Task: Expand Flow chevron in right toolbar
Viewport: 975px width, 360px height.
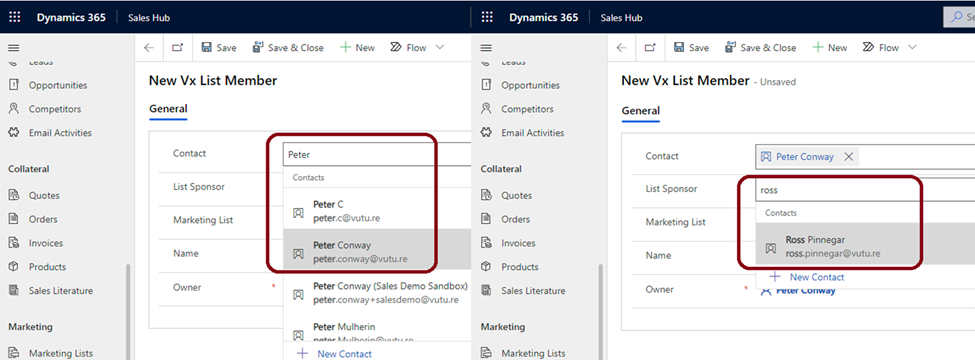Action: point(912,47)
